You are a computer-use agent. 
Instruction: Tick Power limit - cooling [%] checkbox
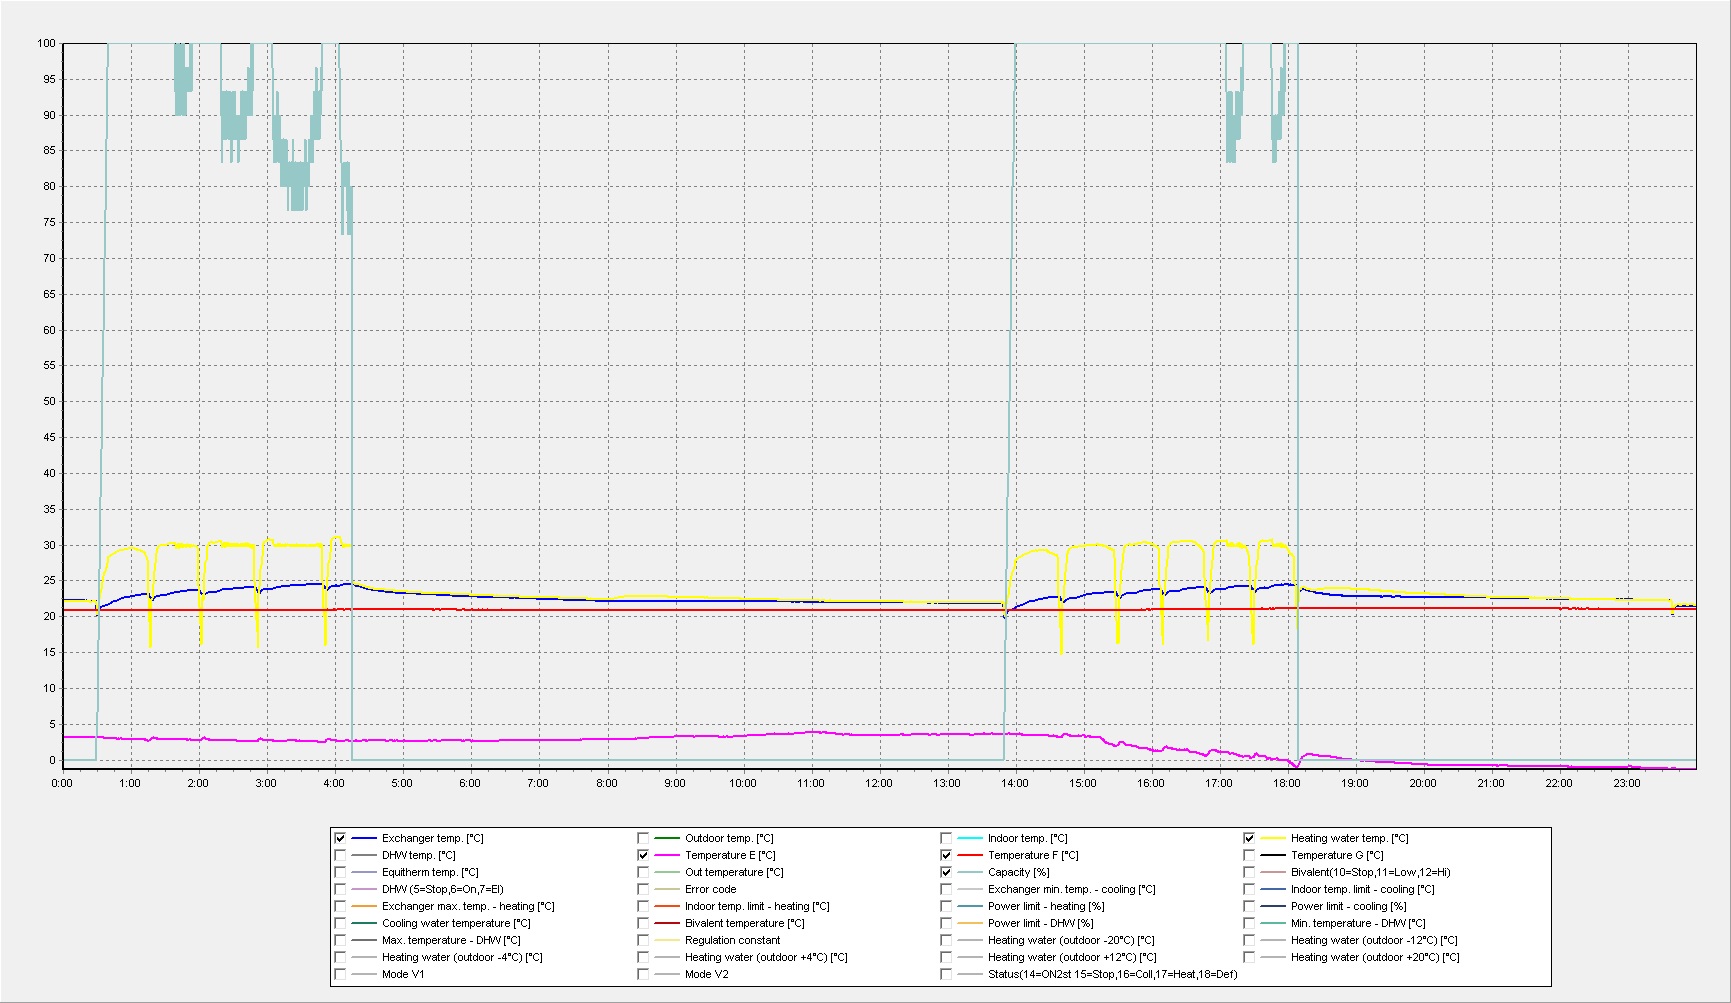pos(1249,906)
